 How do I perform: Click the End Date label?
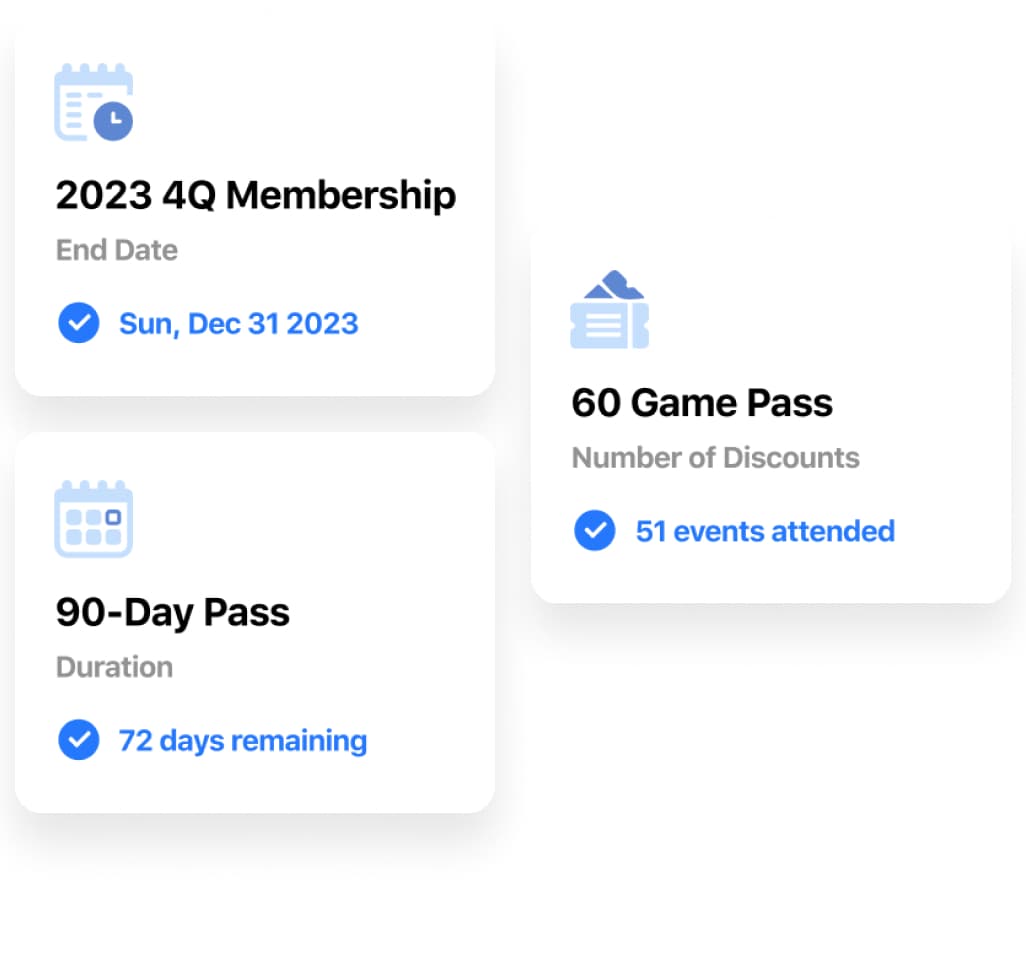click(117, 250)
